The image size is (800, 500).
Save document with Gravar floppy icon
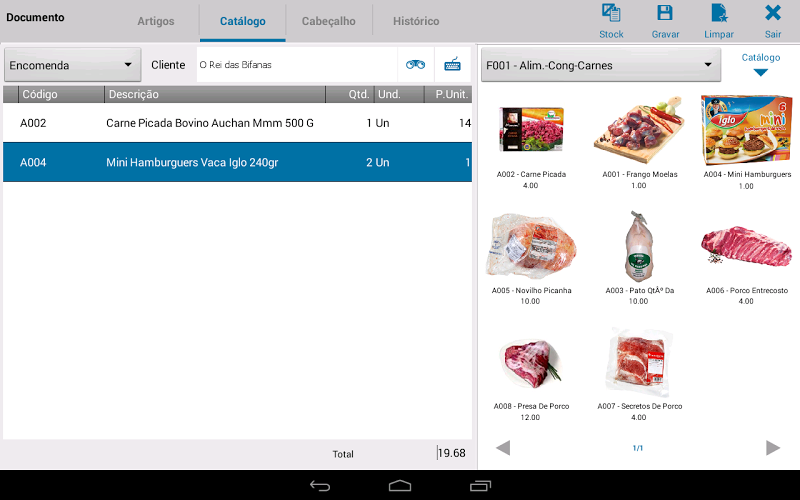click(x=665, y=21)
